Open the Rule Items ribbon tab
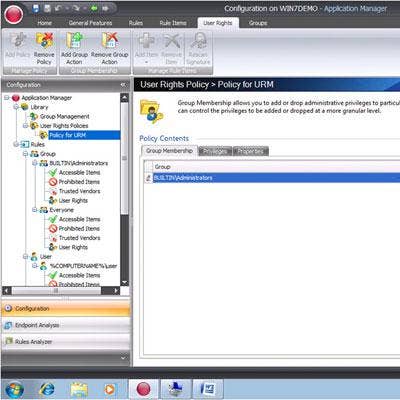 [173, 23]
